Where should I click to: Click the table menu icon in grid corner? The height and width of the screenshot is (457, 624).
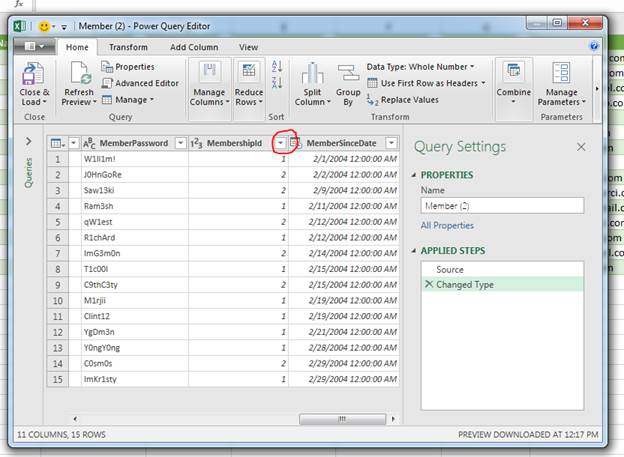(58, 143)
